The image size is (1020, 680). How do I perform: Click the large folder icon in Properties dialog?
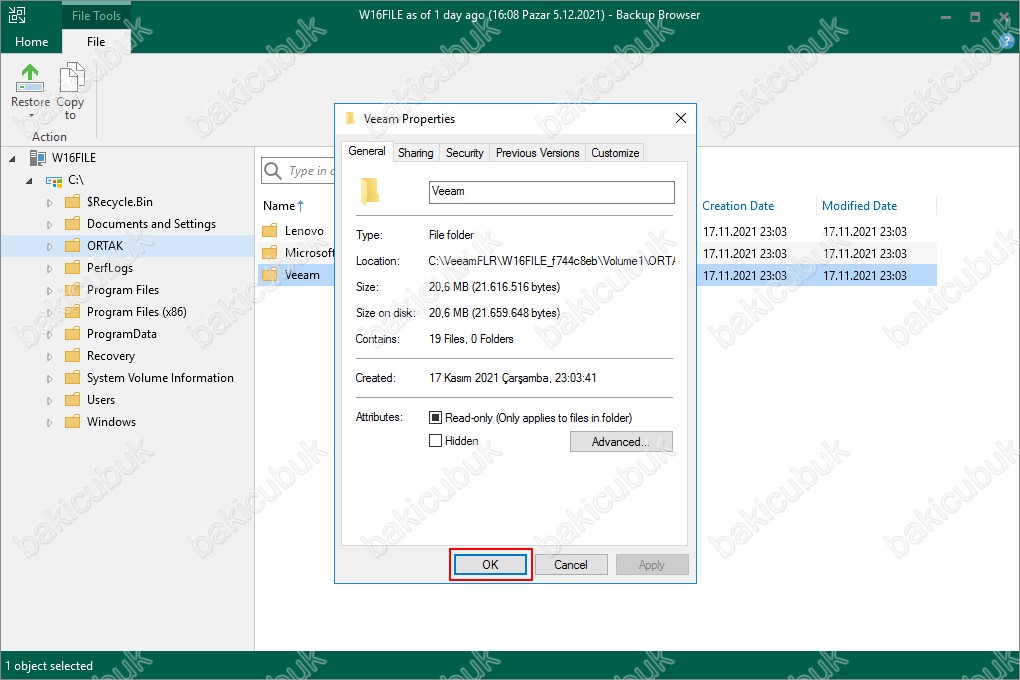tap(369, 191)
